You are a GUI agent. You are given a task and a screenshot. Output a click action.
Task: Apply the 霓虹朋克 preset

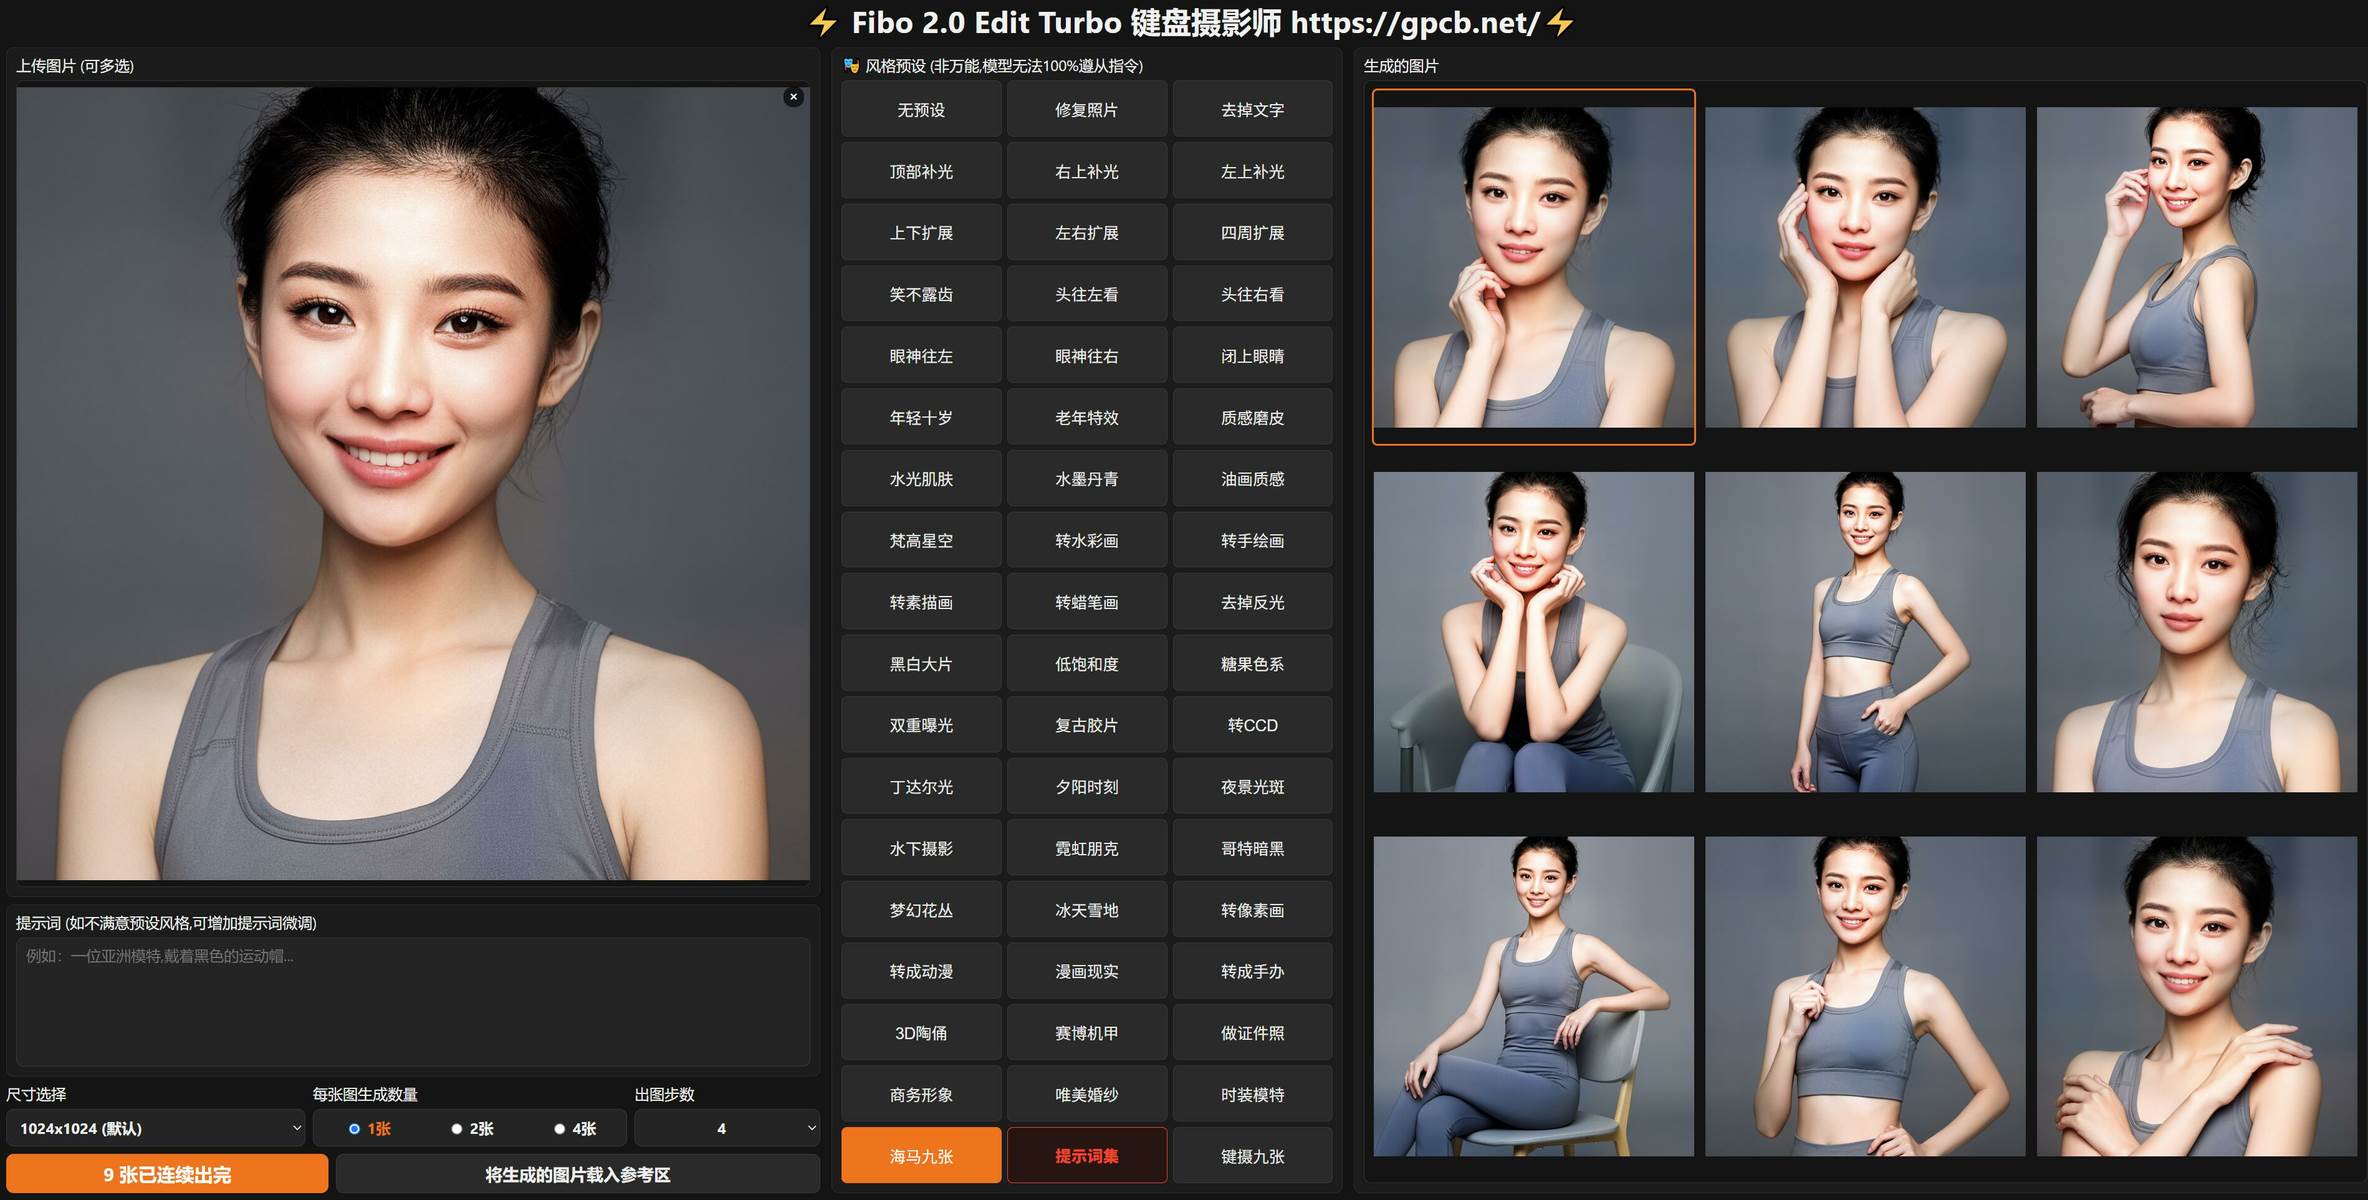pyautogui.click(x=1087, y=848)
